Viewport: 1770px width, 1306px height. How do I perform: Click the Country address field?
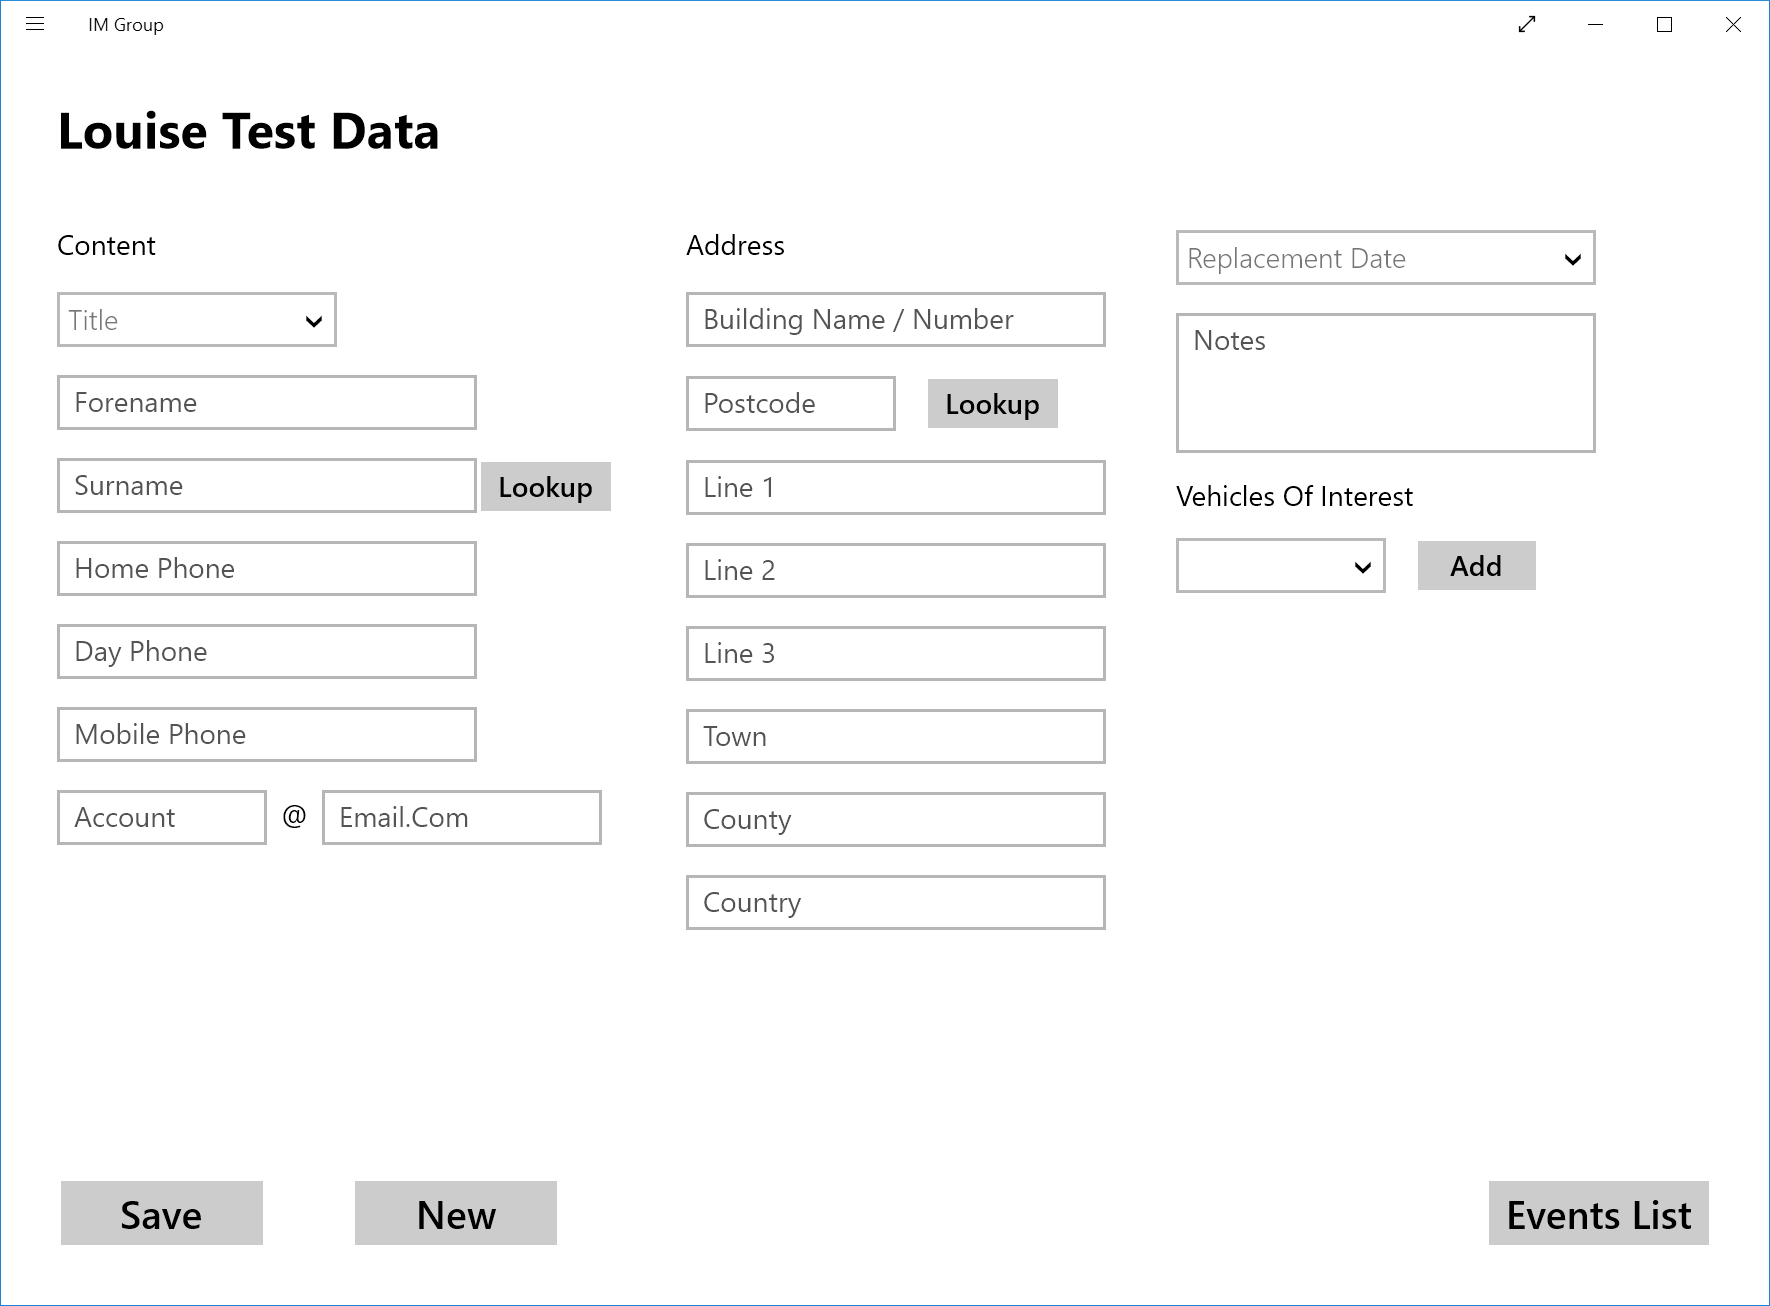tap(895, 903)
